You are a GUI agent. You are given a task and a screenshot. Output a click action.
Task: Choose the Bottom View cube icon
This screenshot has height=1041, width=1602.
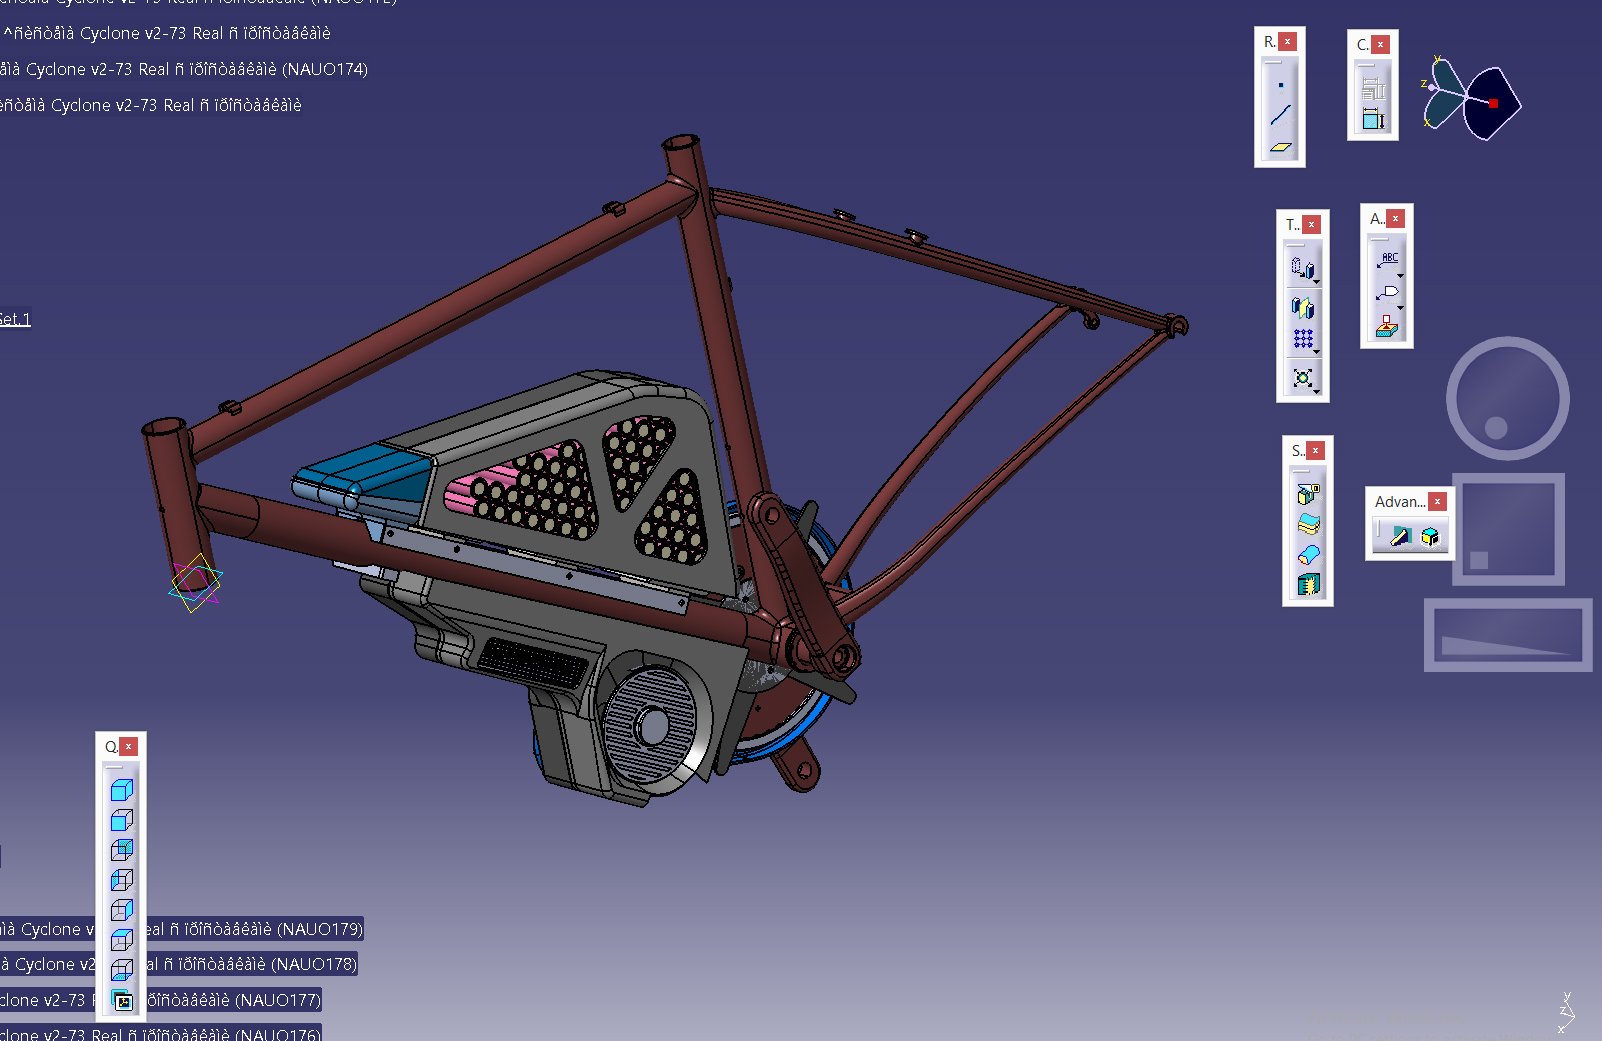[122, 970]
